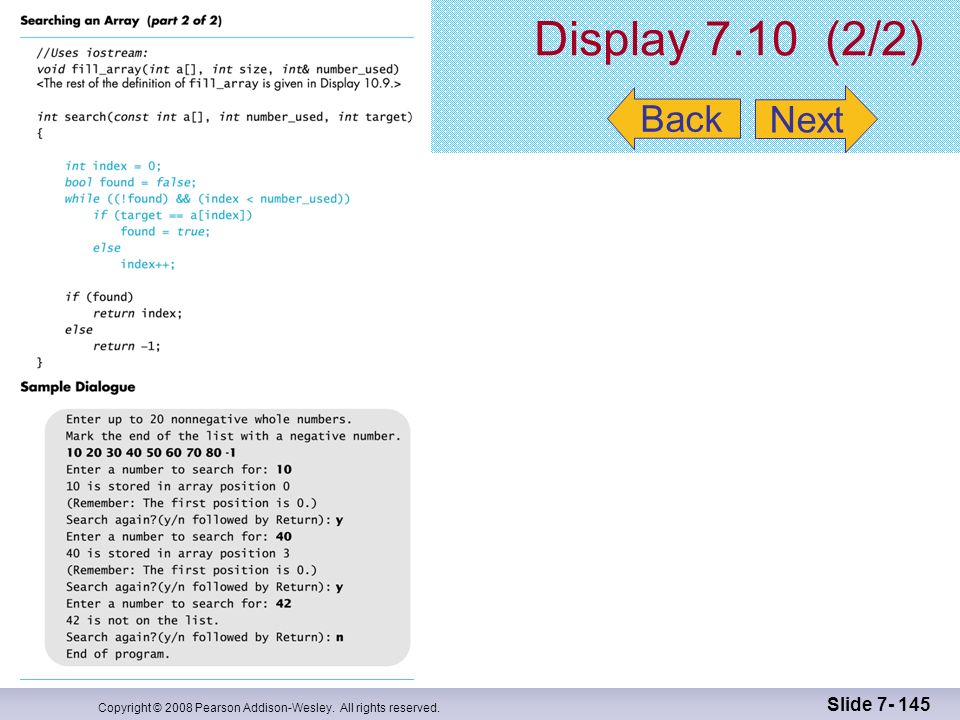Viewport: 960px width, 720px height.
Task: Select the Pearson Addison-Wesley copyright notice
Action: click(269, 708)
